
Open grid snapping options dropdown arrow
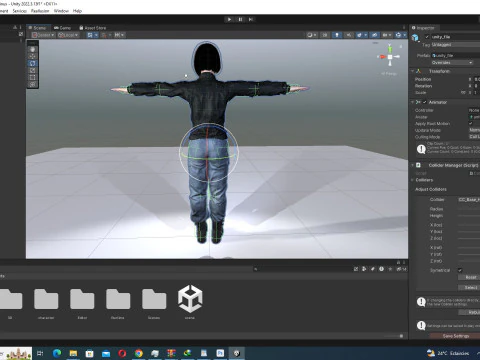(x=96, y=35)
